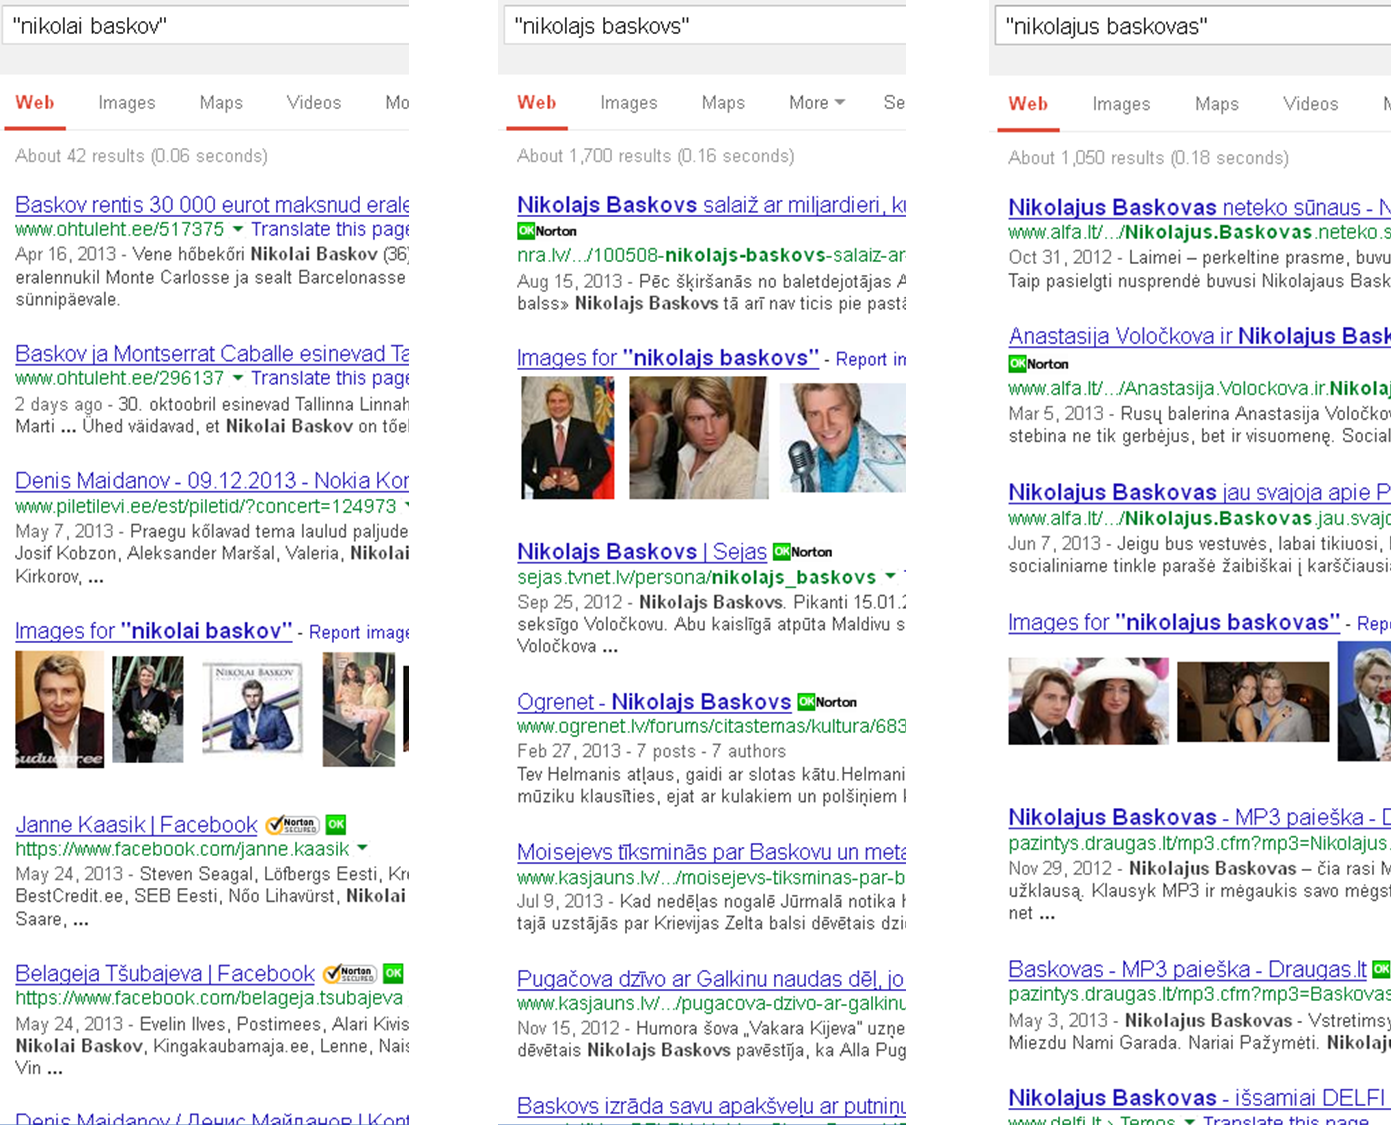Open "Baskovas - MP3 paieška - Draugas.lt" result
The image size is (1391, 1125).
1187,969
